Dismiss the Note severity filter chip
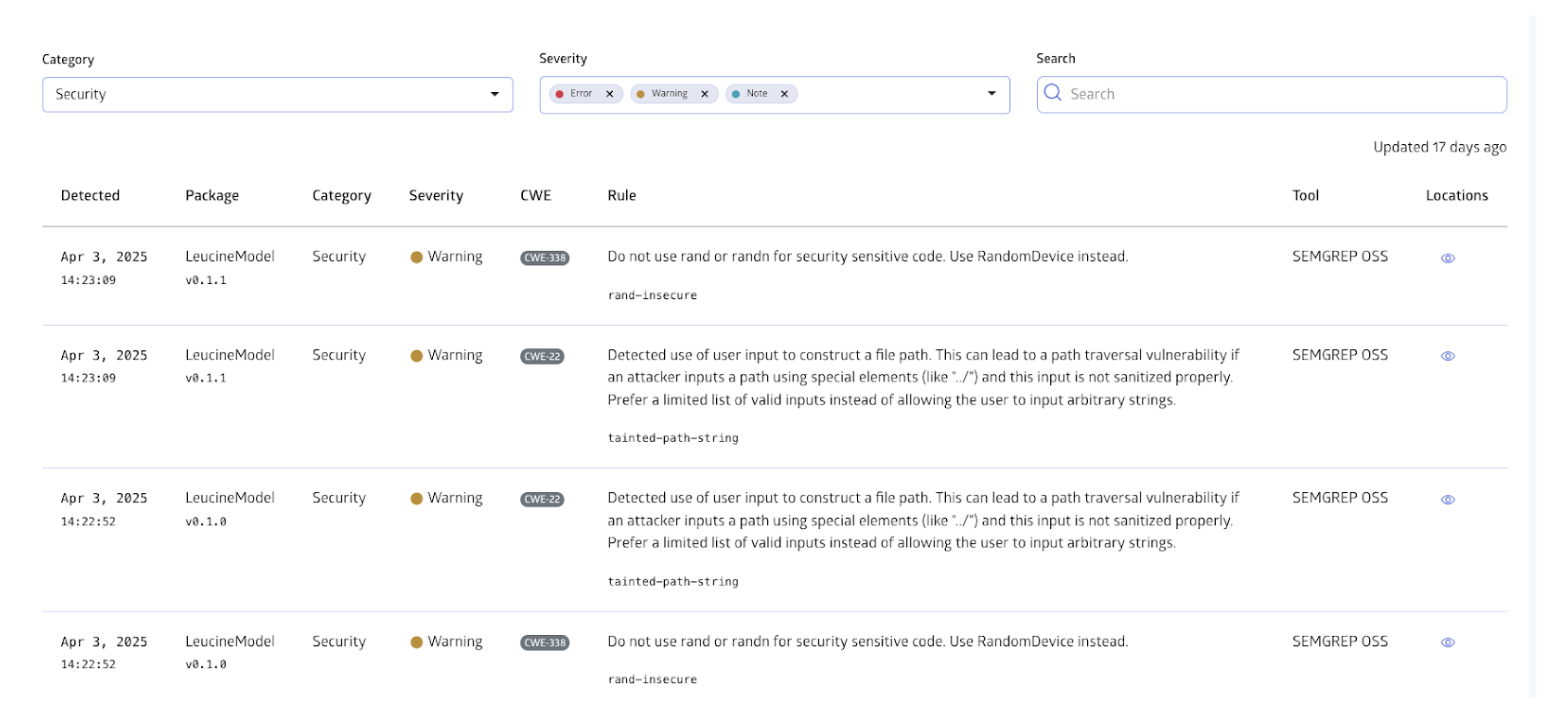 [786, 93]
